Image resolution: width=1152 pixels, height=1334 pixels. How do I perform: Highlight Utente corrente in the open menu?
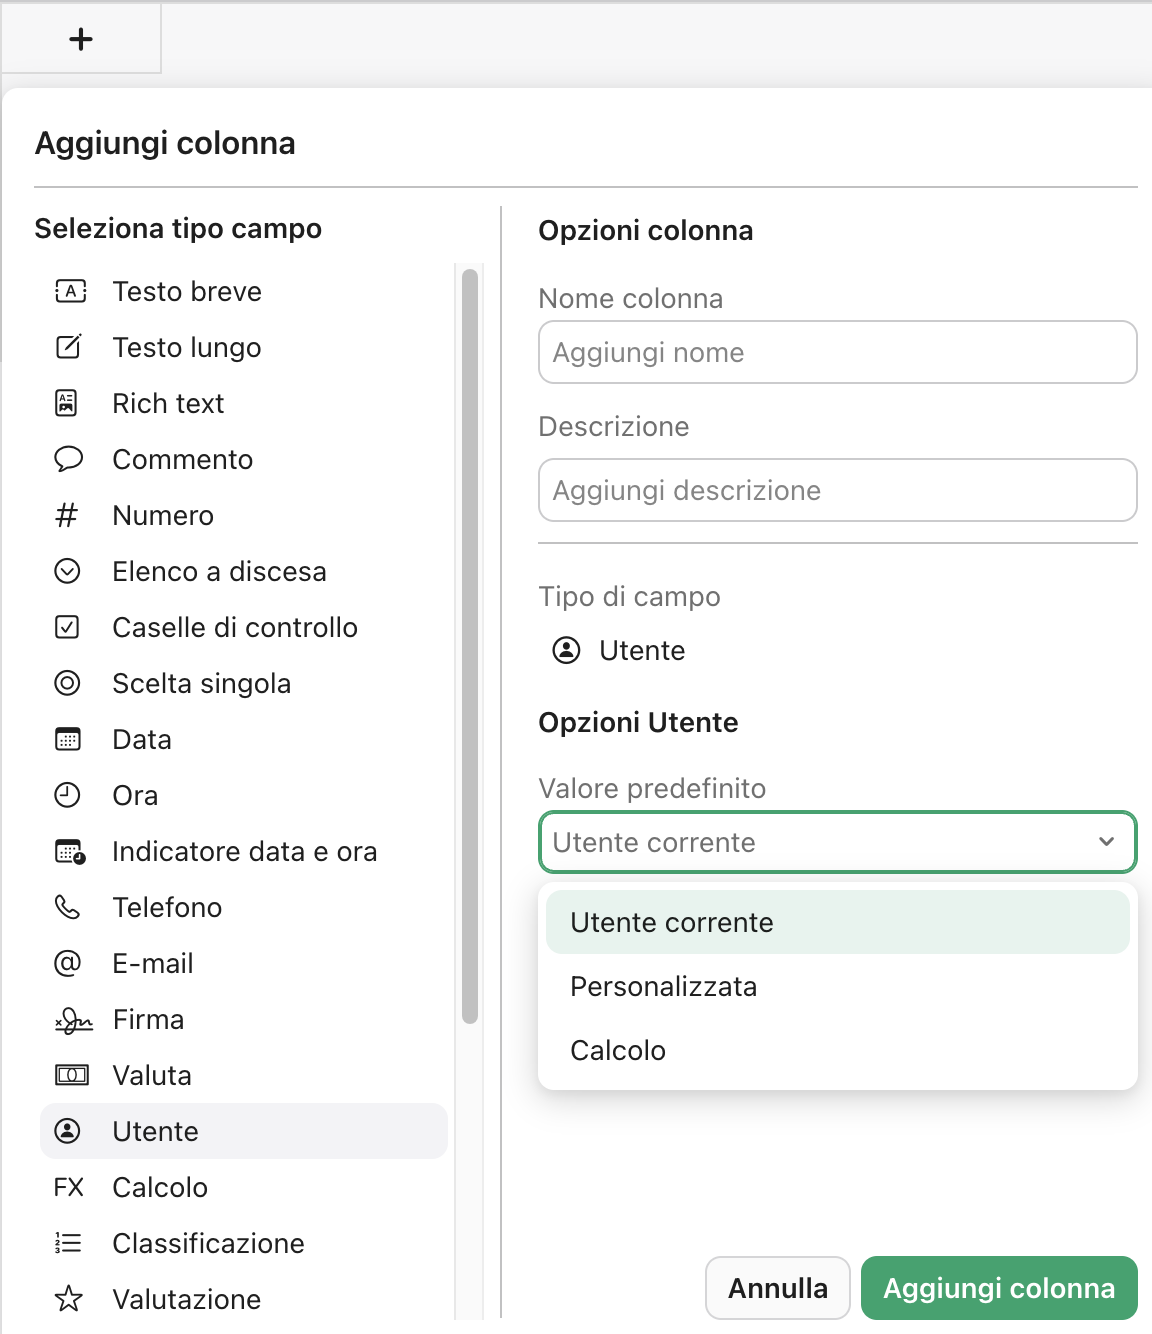[671, 922]
